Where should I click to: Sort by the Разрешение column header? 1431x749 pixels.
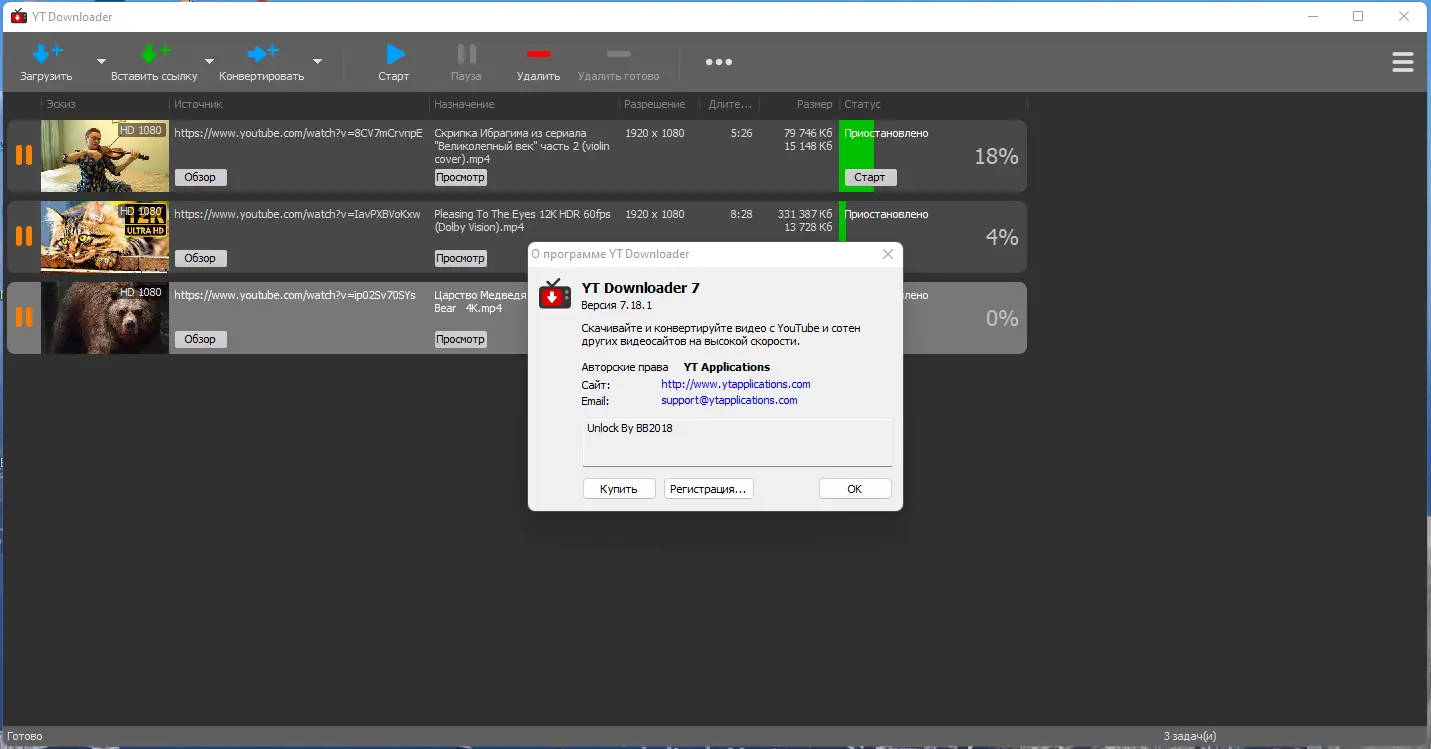pyautogui.click(x=655, y=104)
